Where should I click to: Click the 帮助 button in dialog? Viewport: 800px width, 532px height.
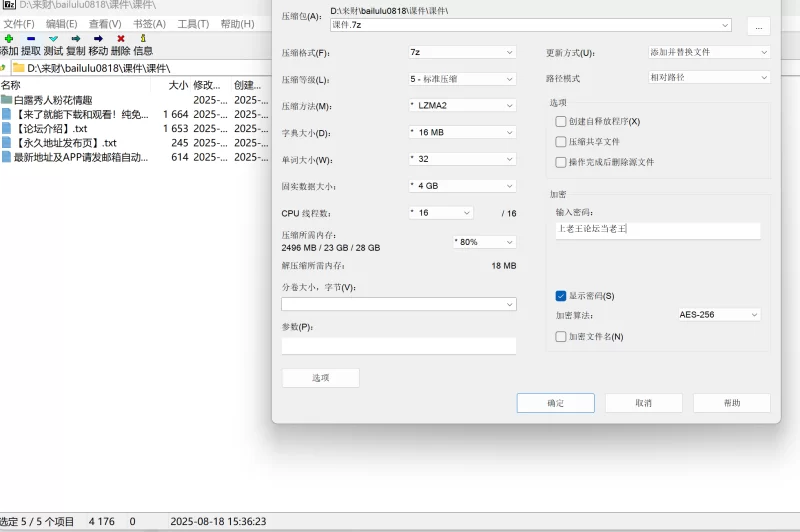732,403
